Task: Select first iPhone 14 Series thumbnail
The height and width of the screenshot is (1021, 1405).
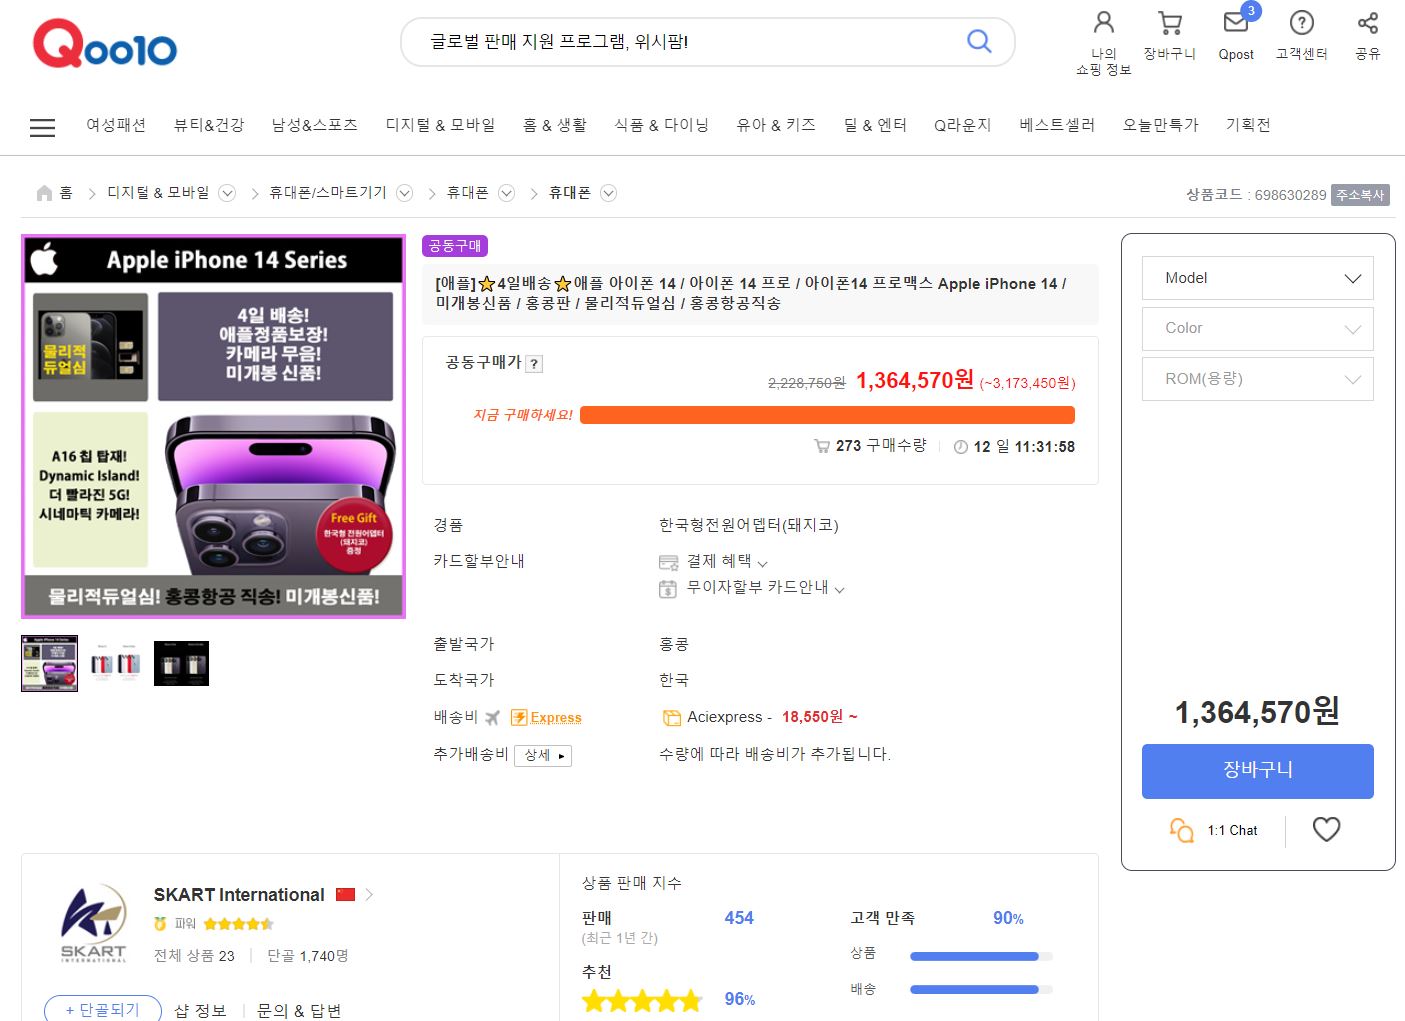Action: (49, 663)
